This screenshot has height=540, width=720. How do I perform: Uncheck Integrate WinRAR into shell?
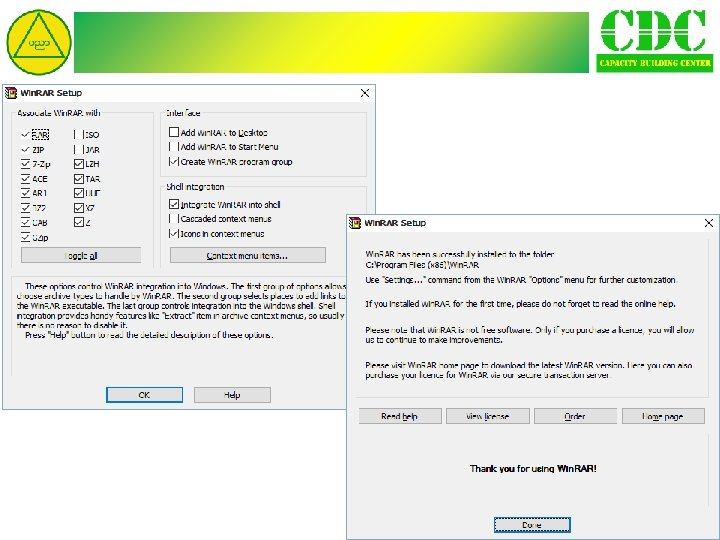coord(174,204)
